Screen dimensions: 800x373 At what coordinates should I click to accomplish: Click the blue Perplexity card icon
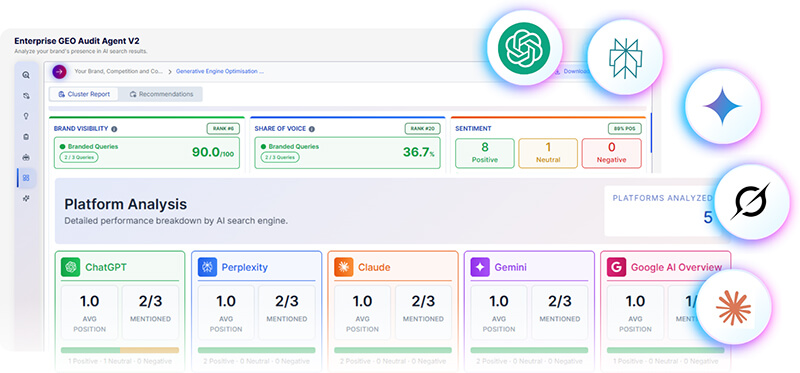207,267
